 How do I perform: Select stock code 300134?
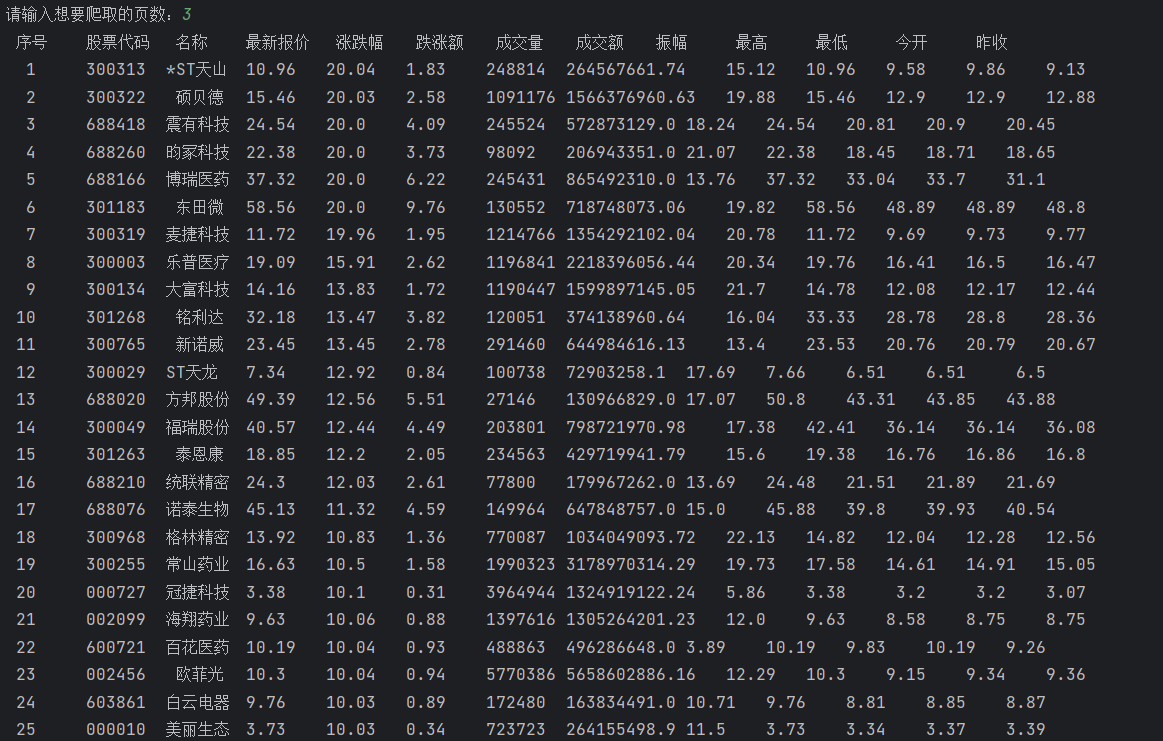tap(116, 290)
